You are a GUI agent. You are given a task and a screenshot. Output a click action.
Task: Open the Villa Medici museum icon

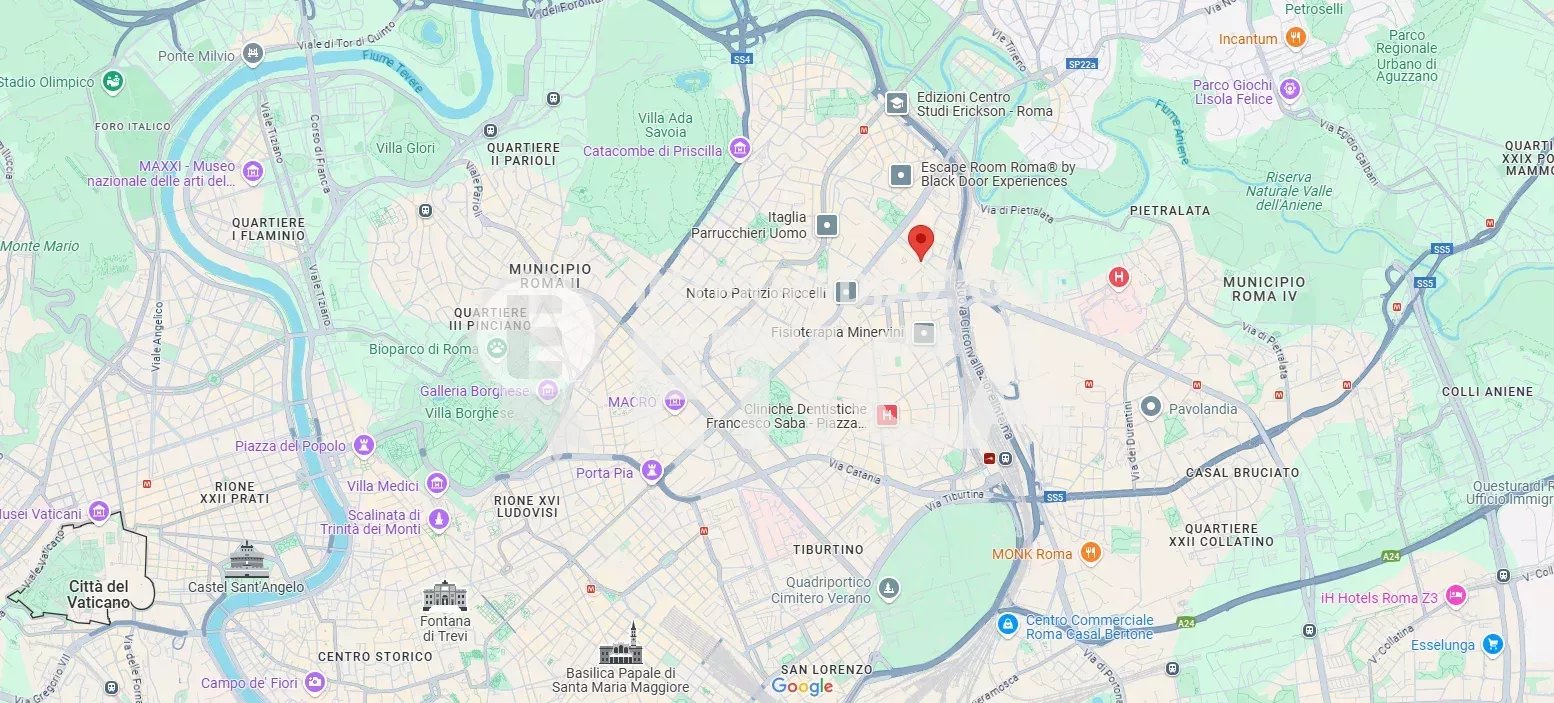pos(436,485)
